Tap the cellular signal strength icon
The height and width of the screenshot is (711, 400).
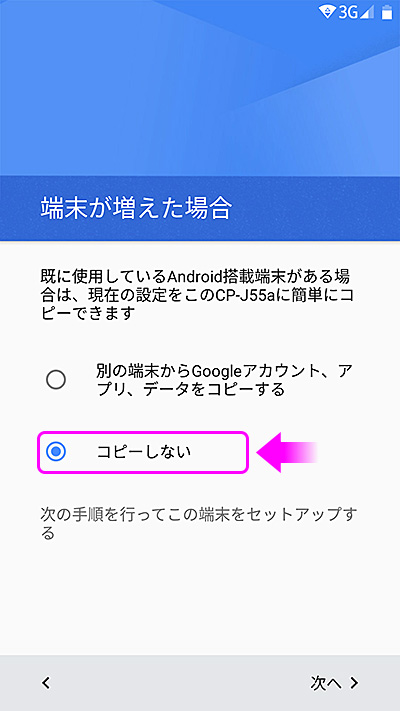pos(367,12)
